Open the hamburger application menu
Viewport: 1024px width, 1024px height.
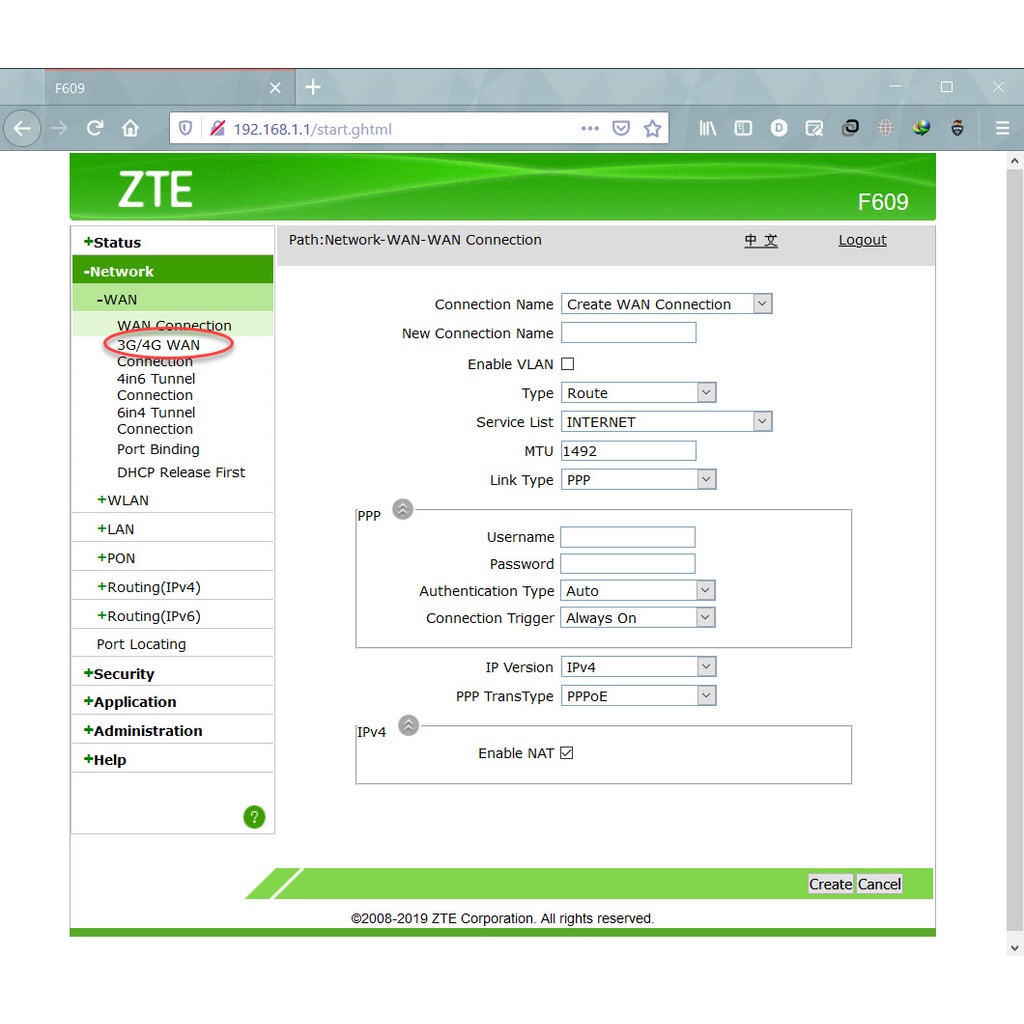(1002, 128)
